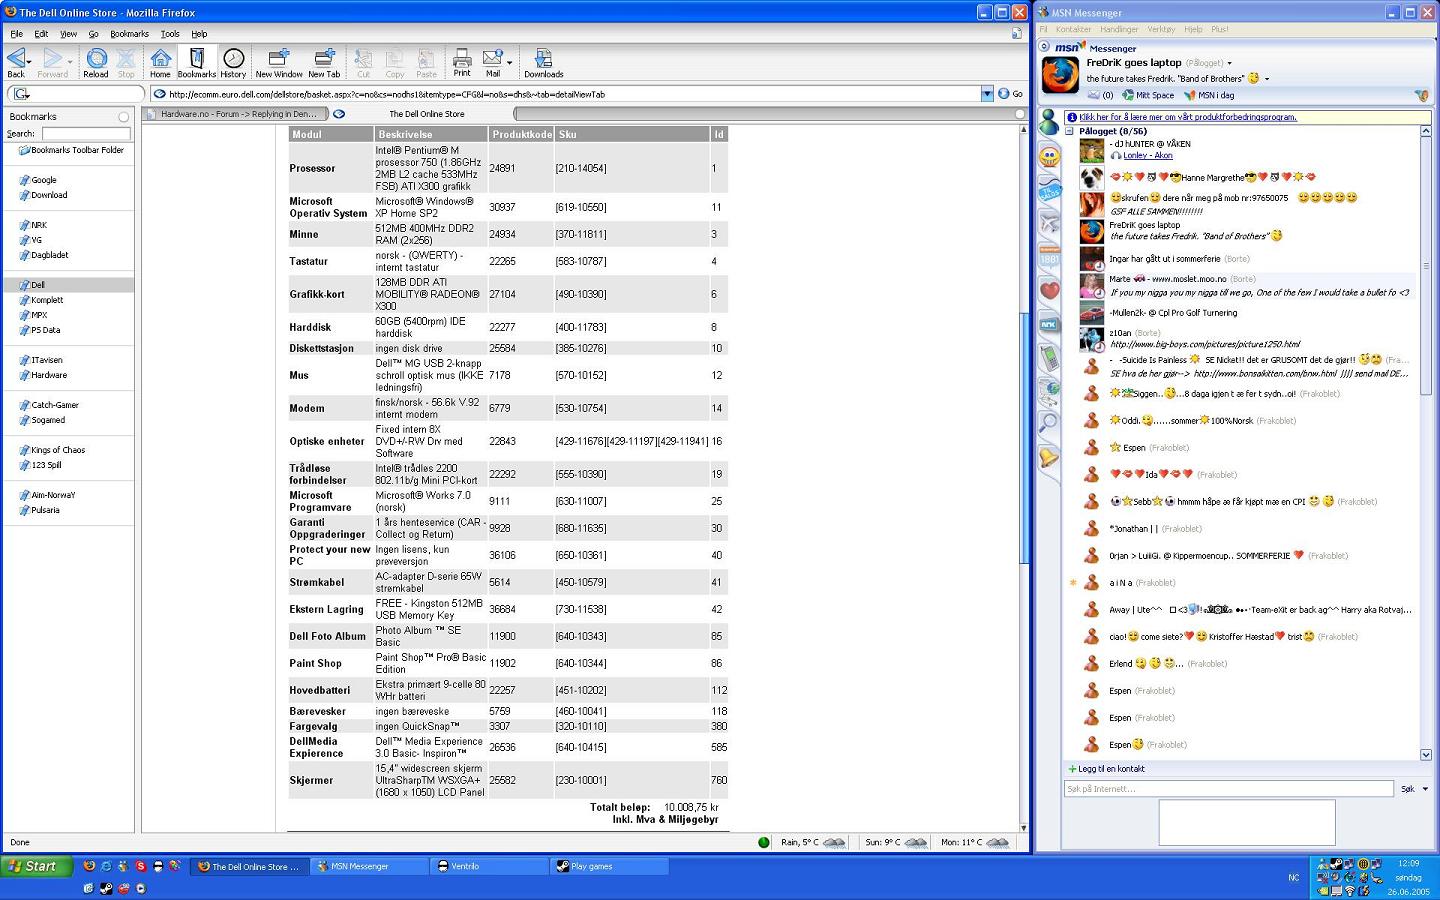Click the Rain, 5° C forecast entry
The width and height of the screenshot is (1440, 900).
[813, 842]
